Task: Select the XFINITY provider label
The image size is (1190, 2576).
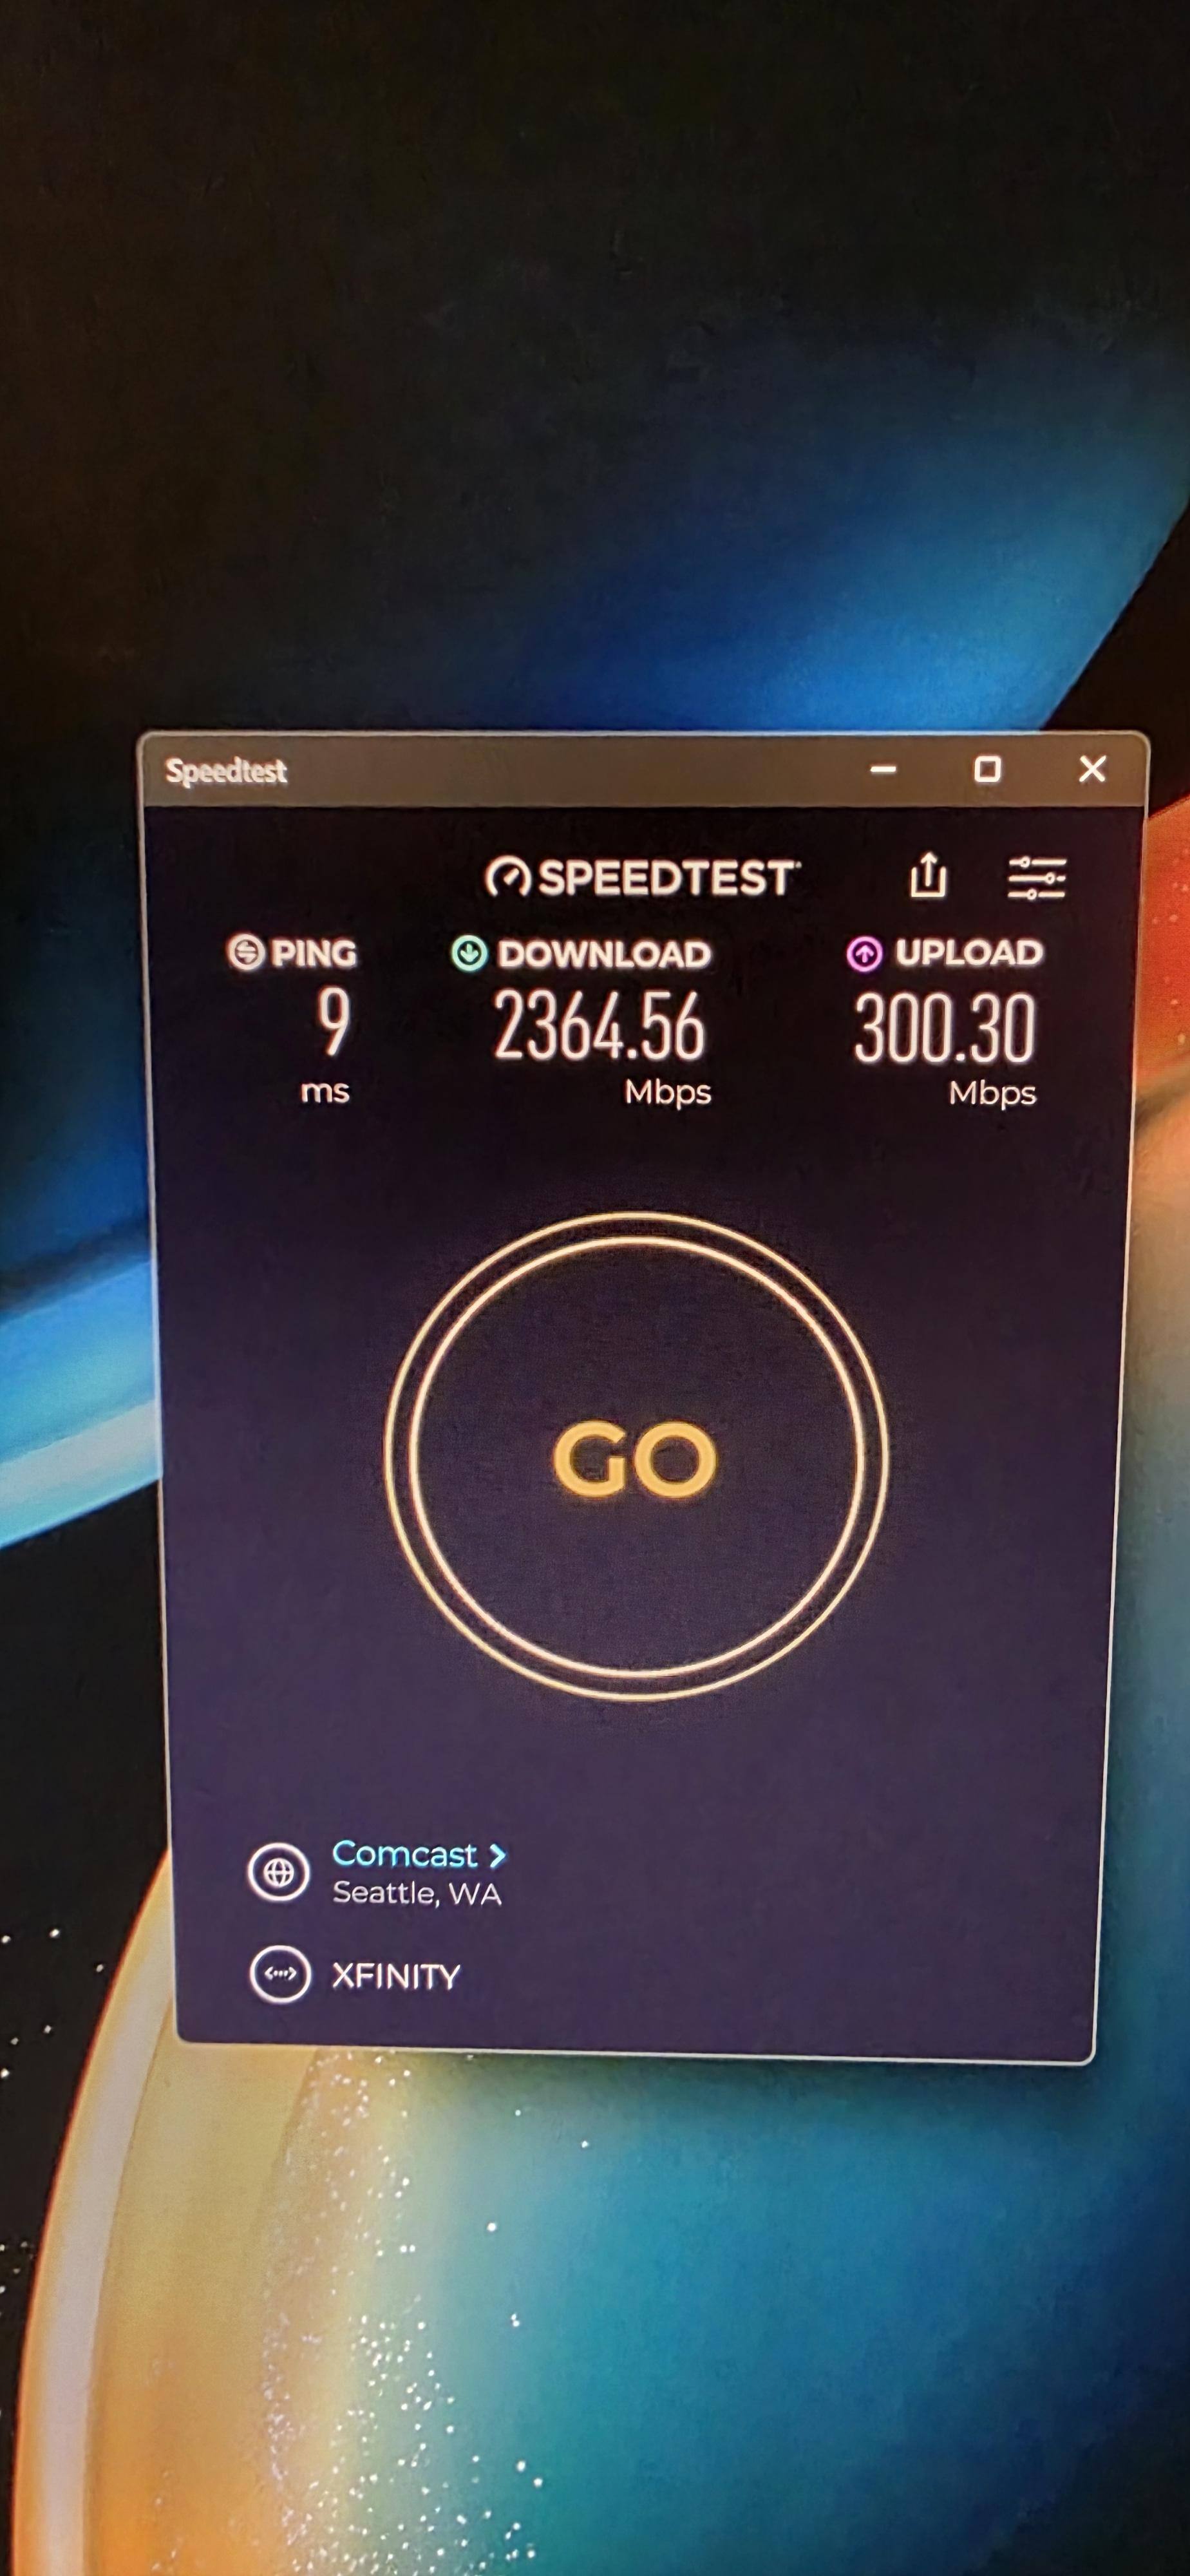Action: tap(395, 1976)
